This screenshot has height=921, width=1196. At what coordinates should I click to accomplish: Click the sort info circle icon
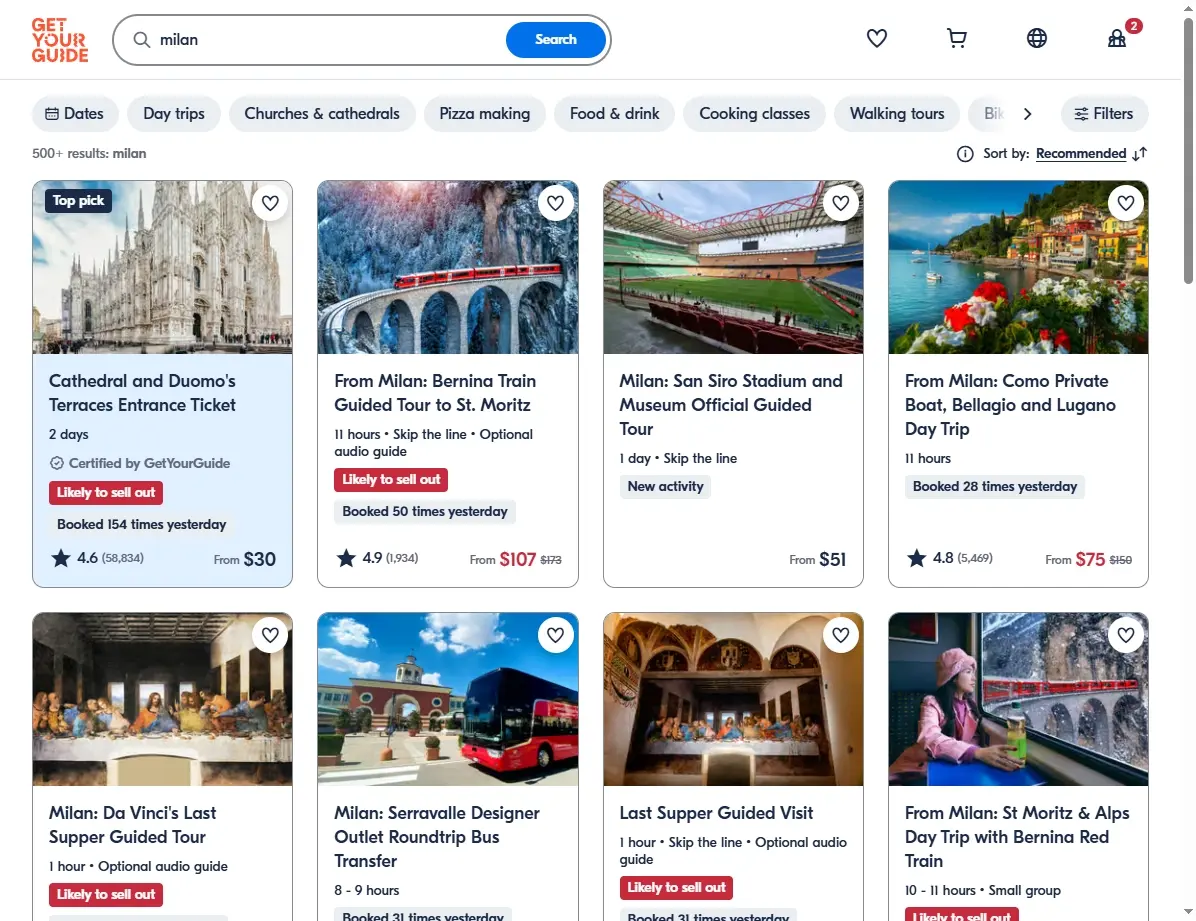click(x=965, y=154)
